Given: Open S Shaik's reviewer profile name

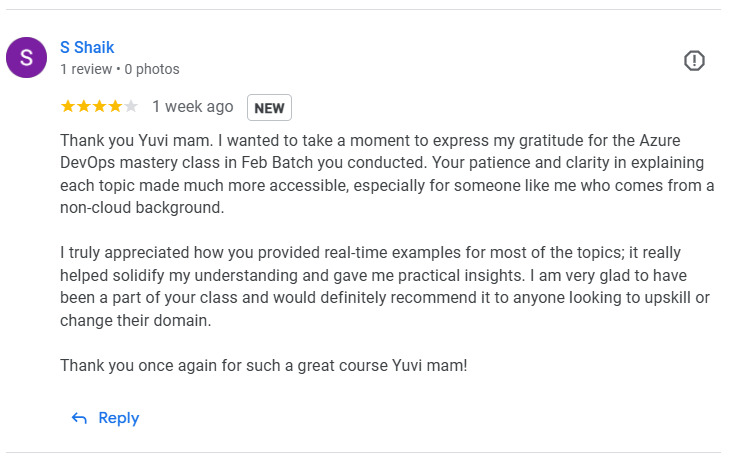Looking at the screenshot, I should (x=87, y=47).
